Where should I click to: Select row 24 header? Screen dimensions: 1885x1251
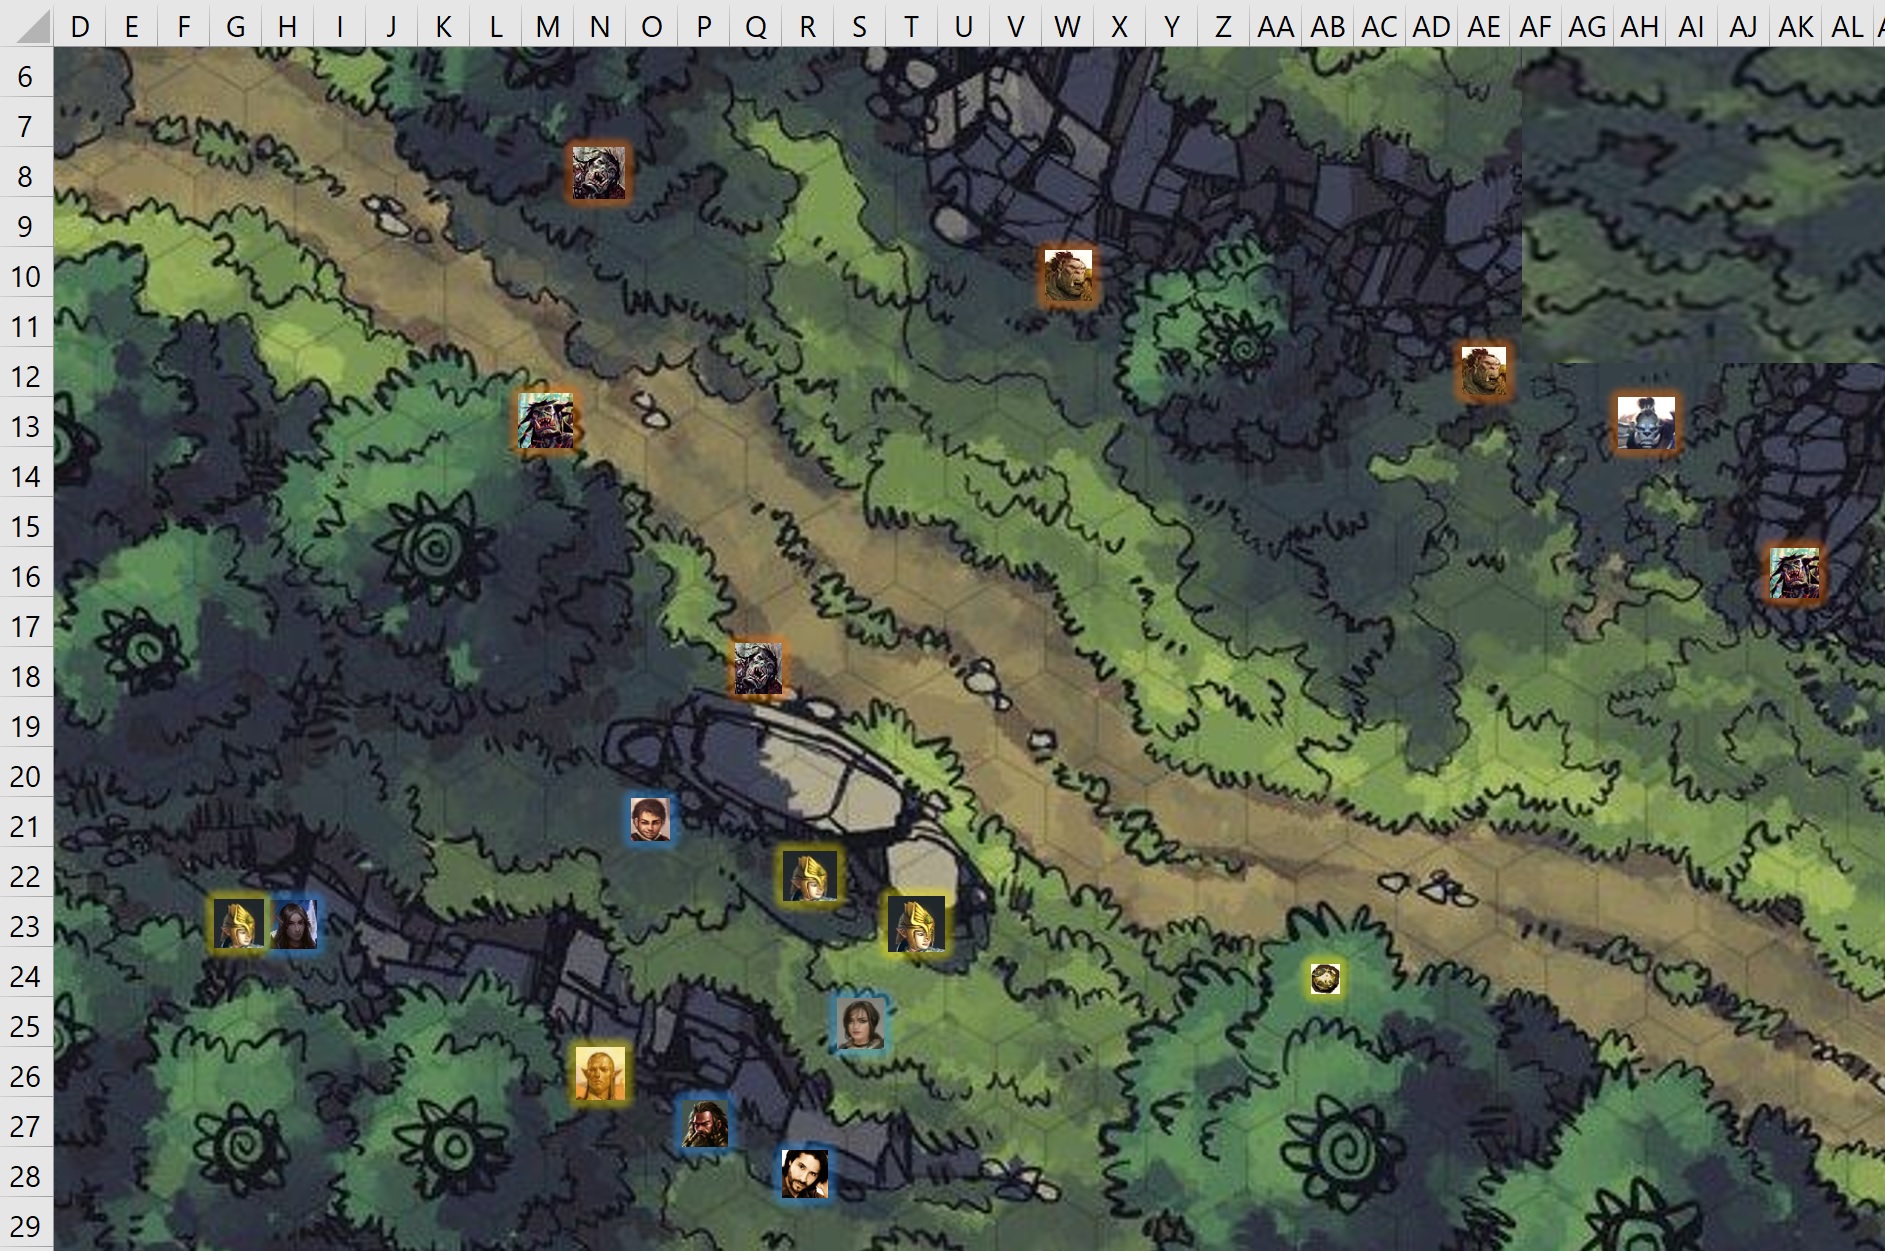(26, 976)
